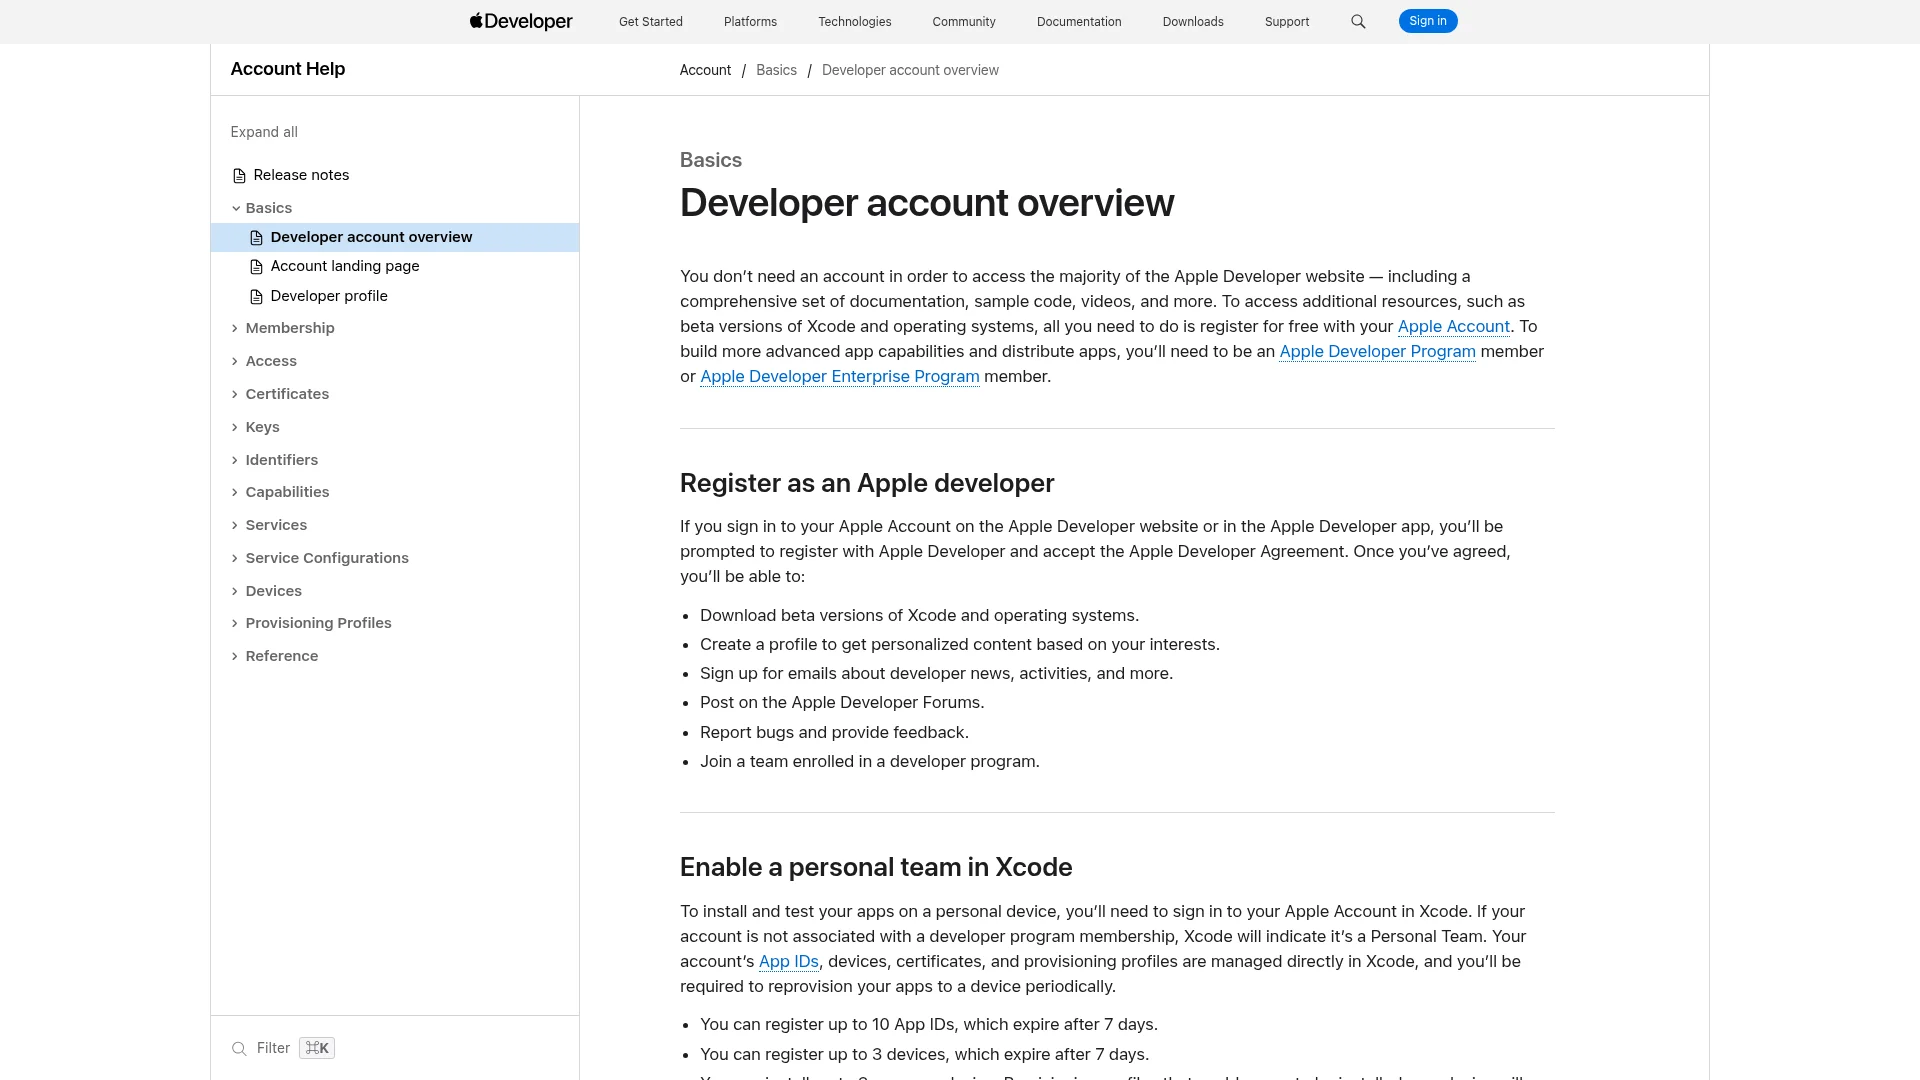Click the 'Developer account overview' breadcrumb text
Screen dimensions: 1920x1080
coord(910,70)
